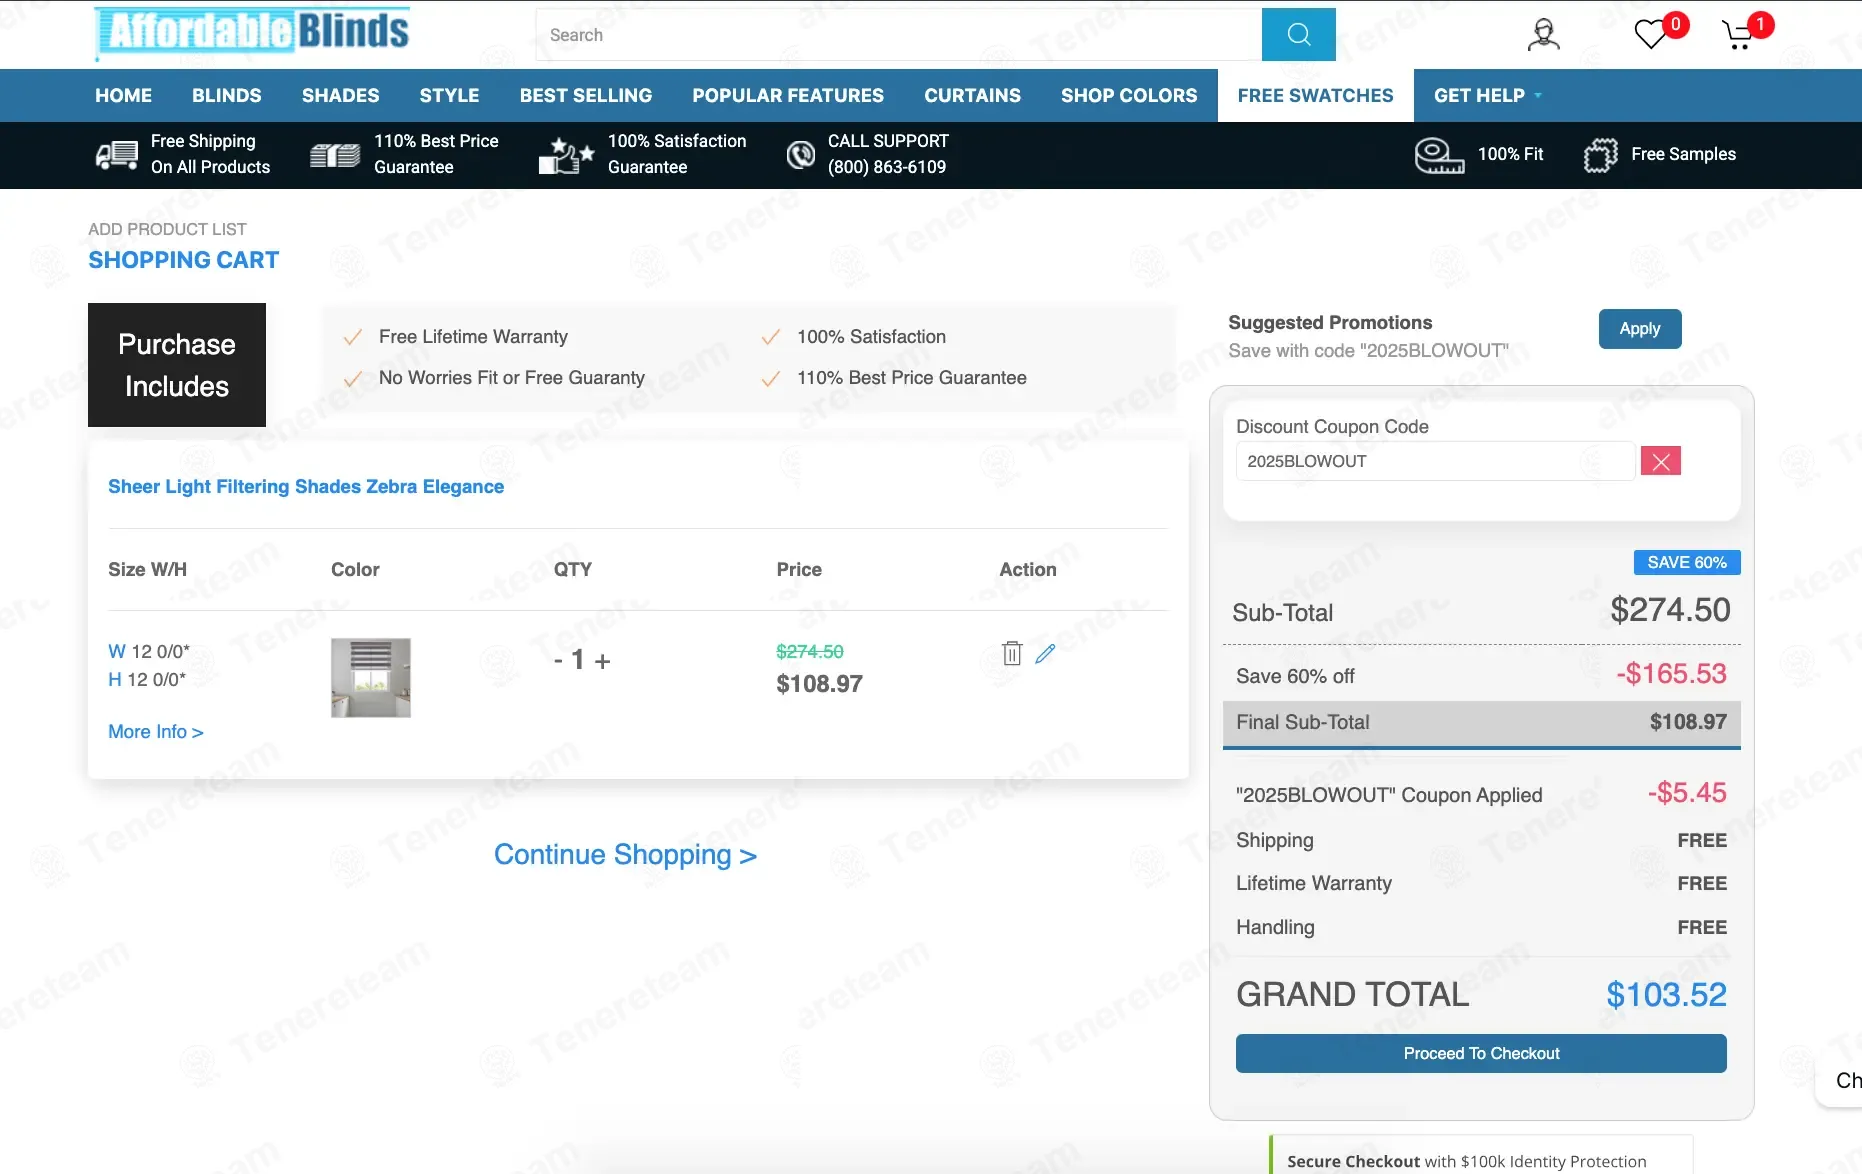
Task: Expand the Get Help dropdown menu
Action: pos(1488,96)
